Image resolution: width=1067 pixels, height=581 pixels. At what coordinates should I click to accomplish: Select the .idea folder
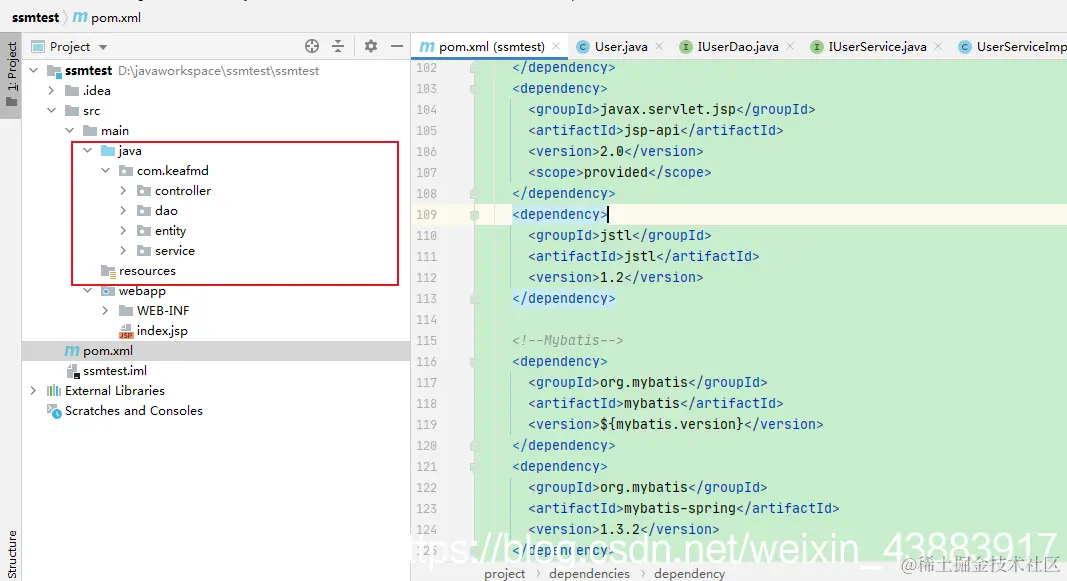tap(97, 90)
